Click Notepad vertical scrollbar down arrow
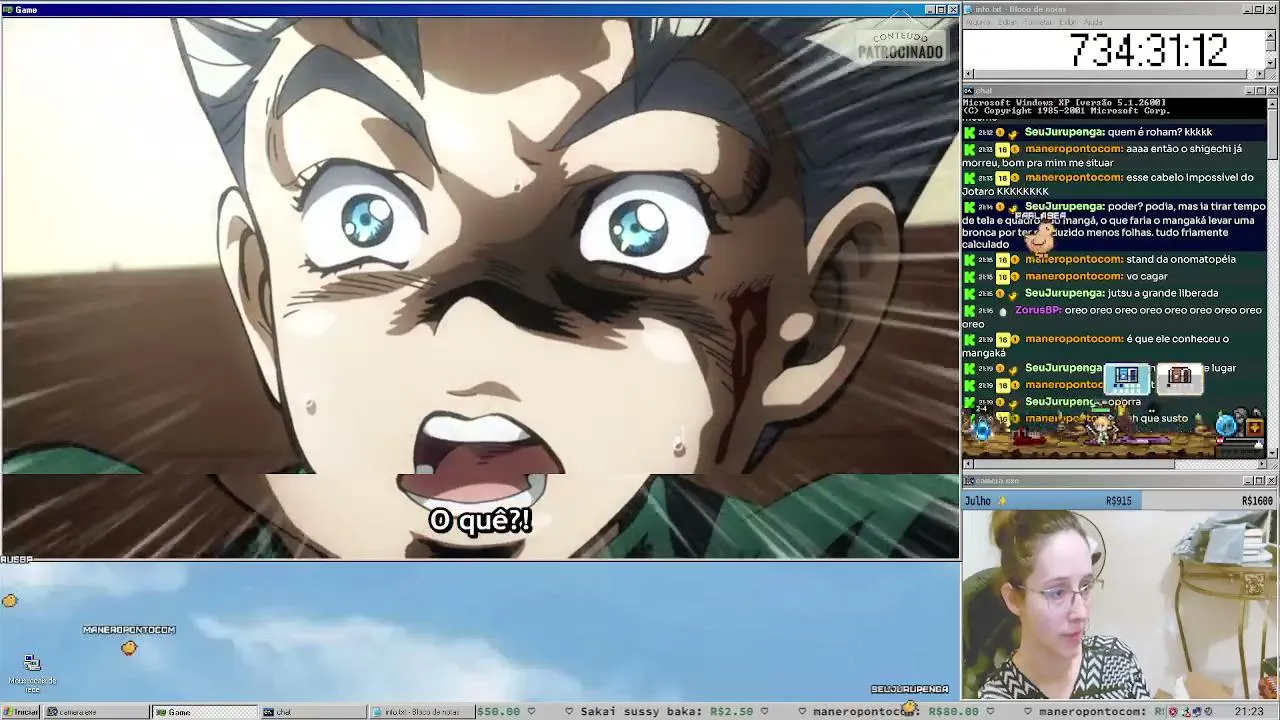This screenshot has height=720, width=1280. [x=1271, y=63]
